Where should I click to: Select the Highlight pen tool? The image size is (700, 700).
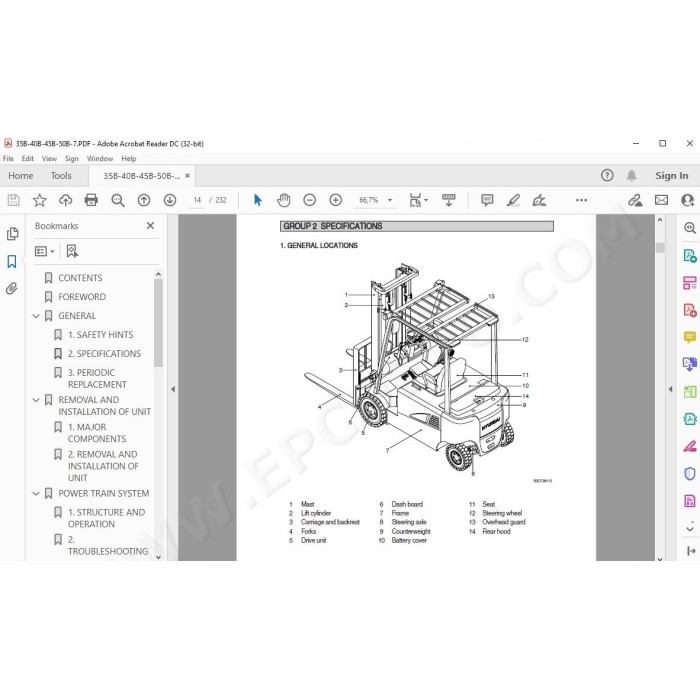[513, 200]
